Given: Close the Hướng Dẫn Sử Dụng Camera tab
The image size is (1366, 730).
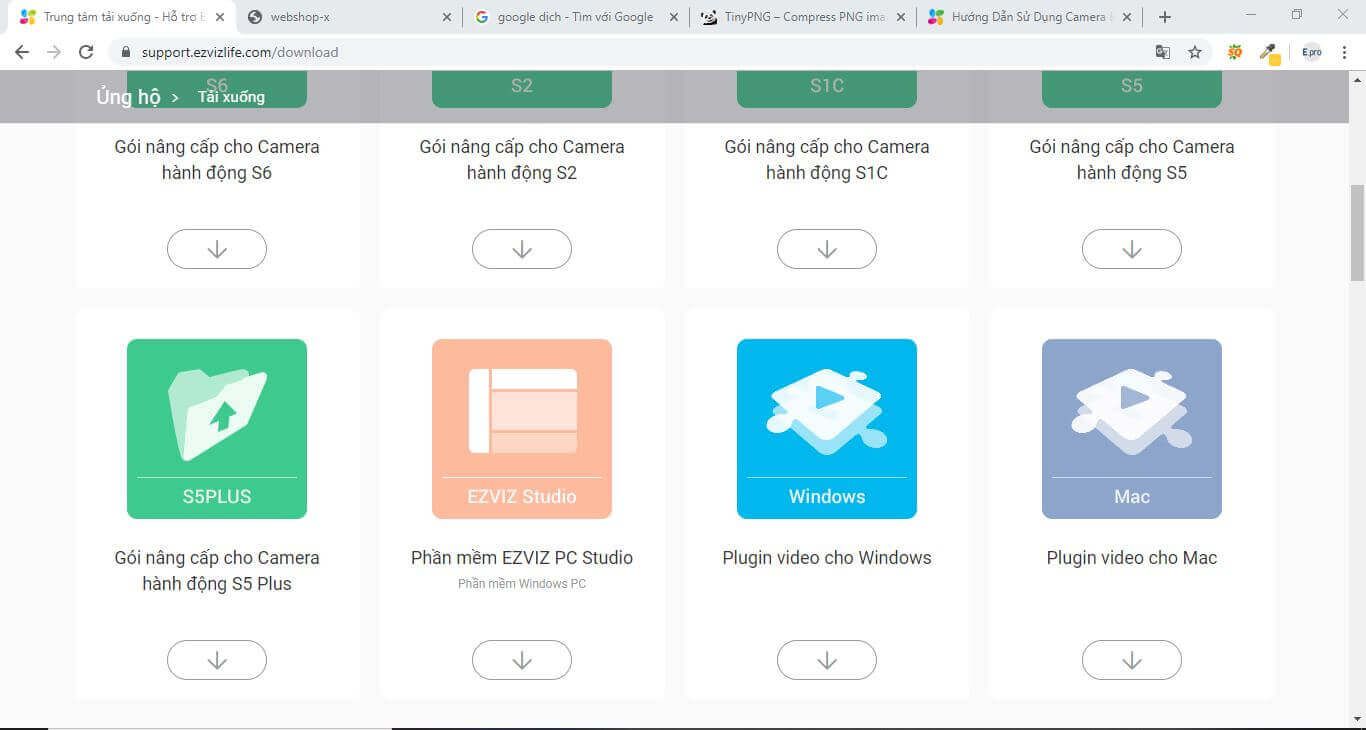Looking at the screenshot, I should point(1128,17).
